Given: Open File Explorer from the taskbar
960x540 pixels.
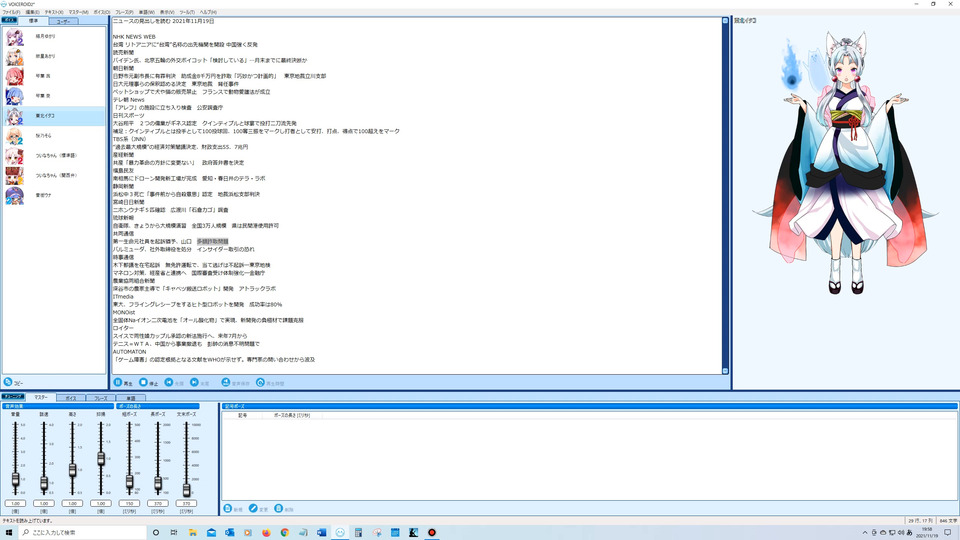Looking at the screenshot, I should [x=192, y=533].
